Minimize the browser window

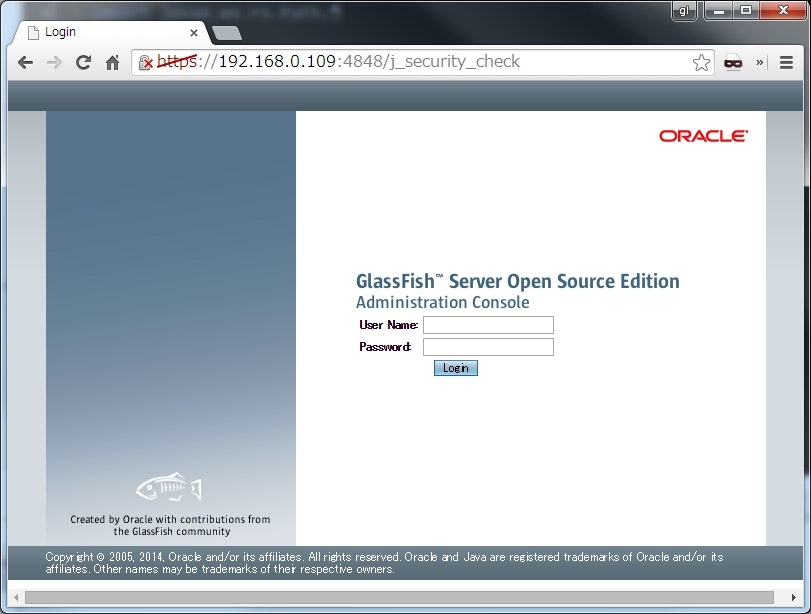tap(718, 10)
